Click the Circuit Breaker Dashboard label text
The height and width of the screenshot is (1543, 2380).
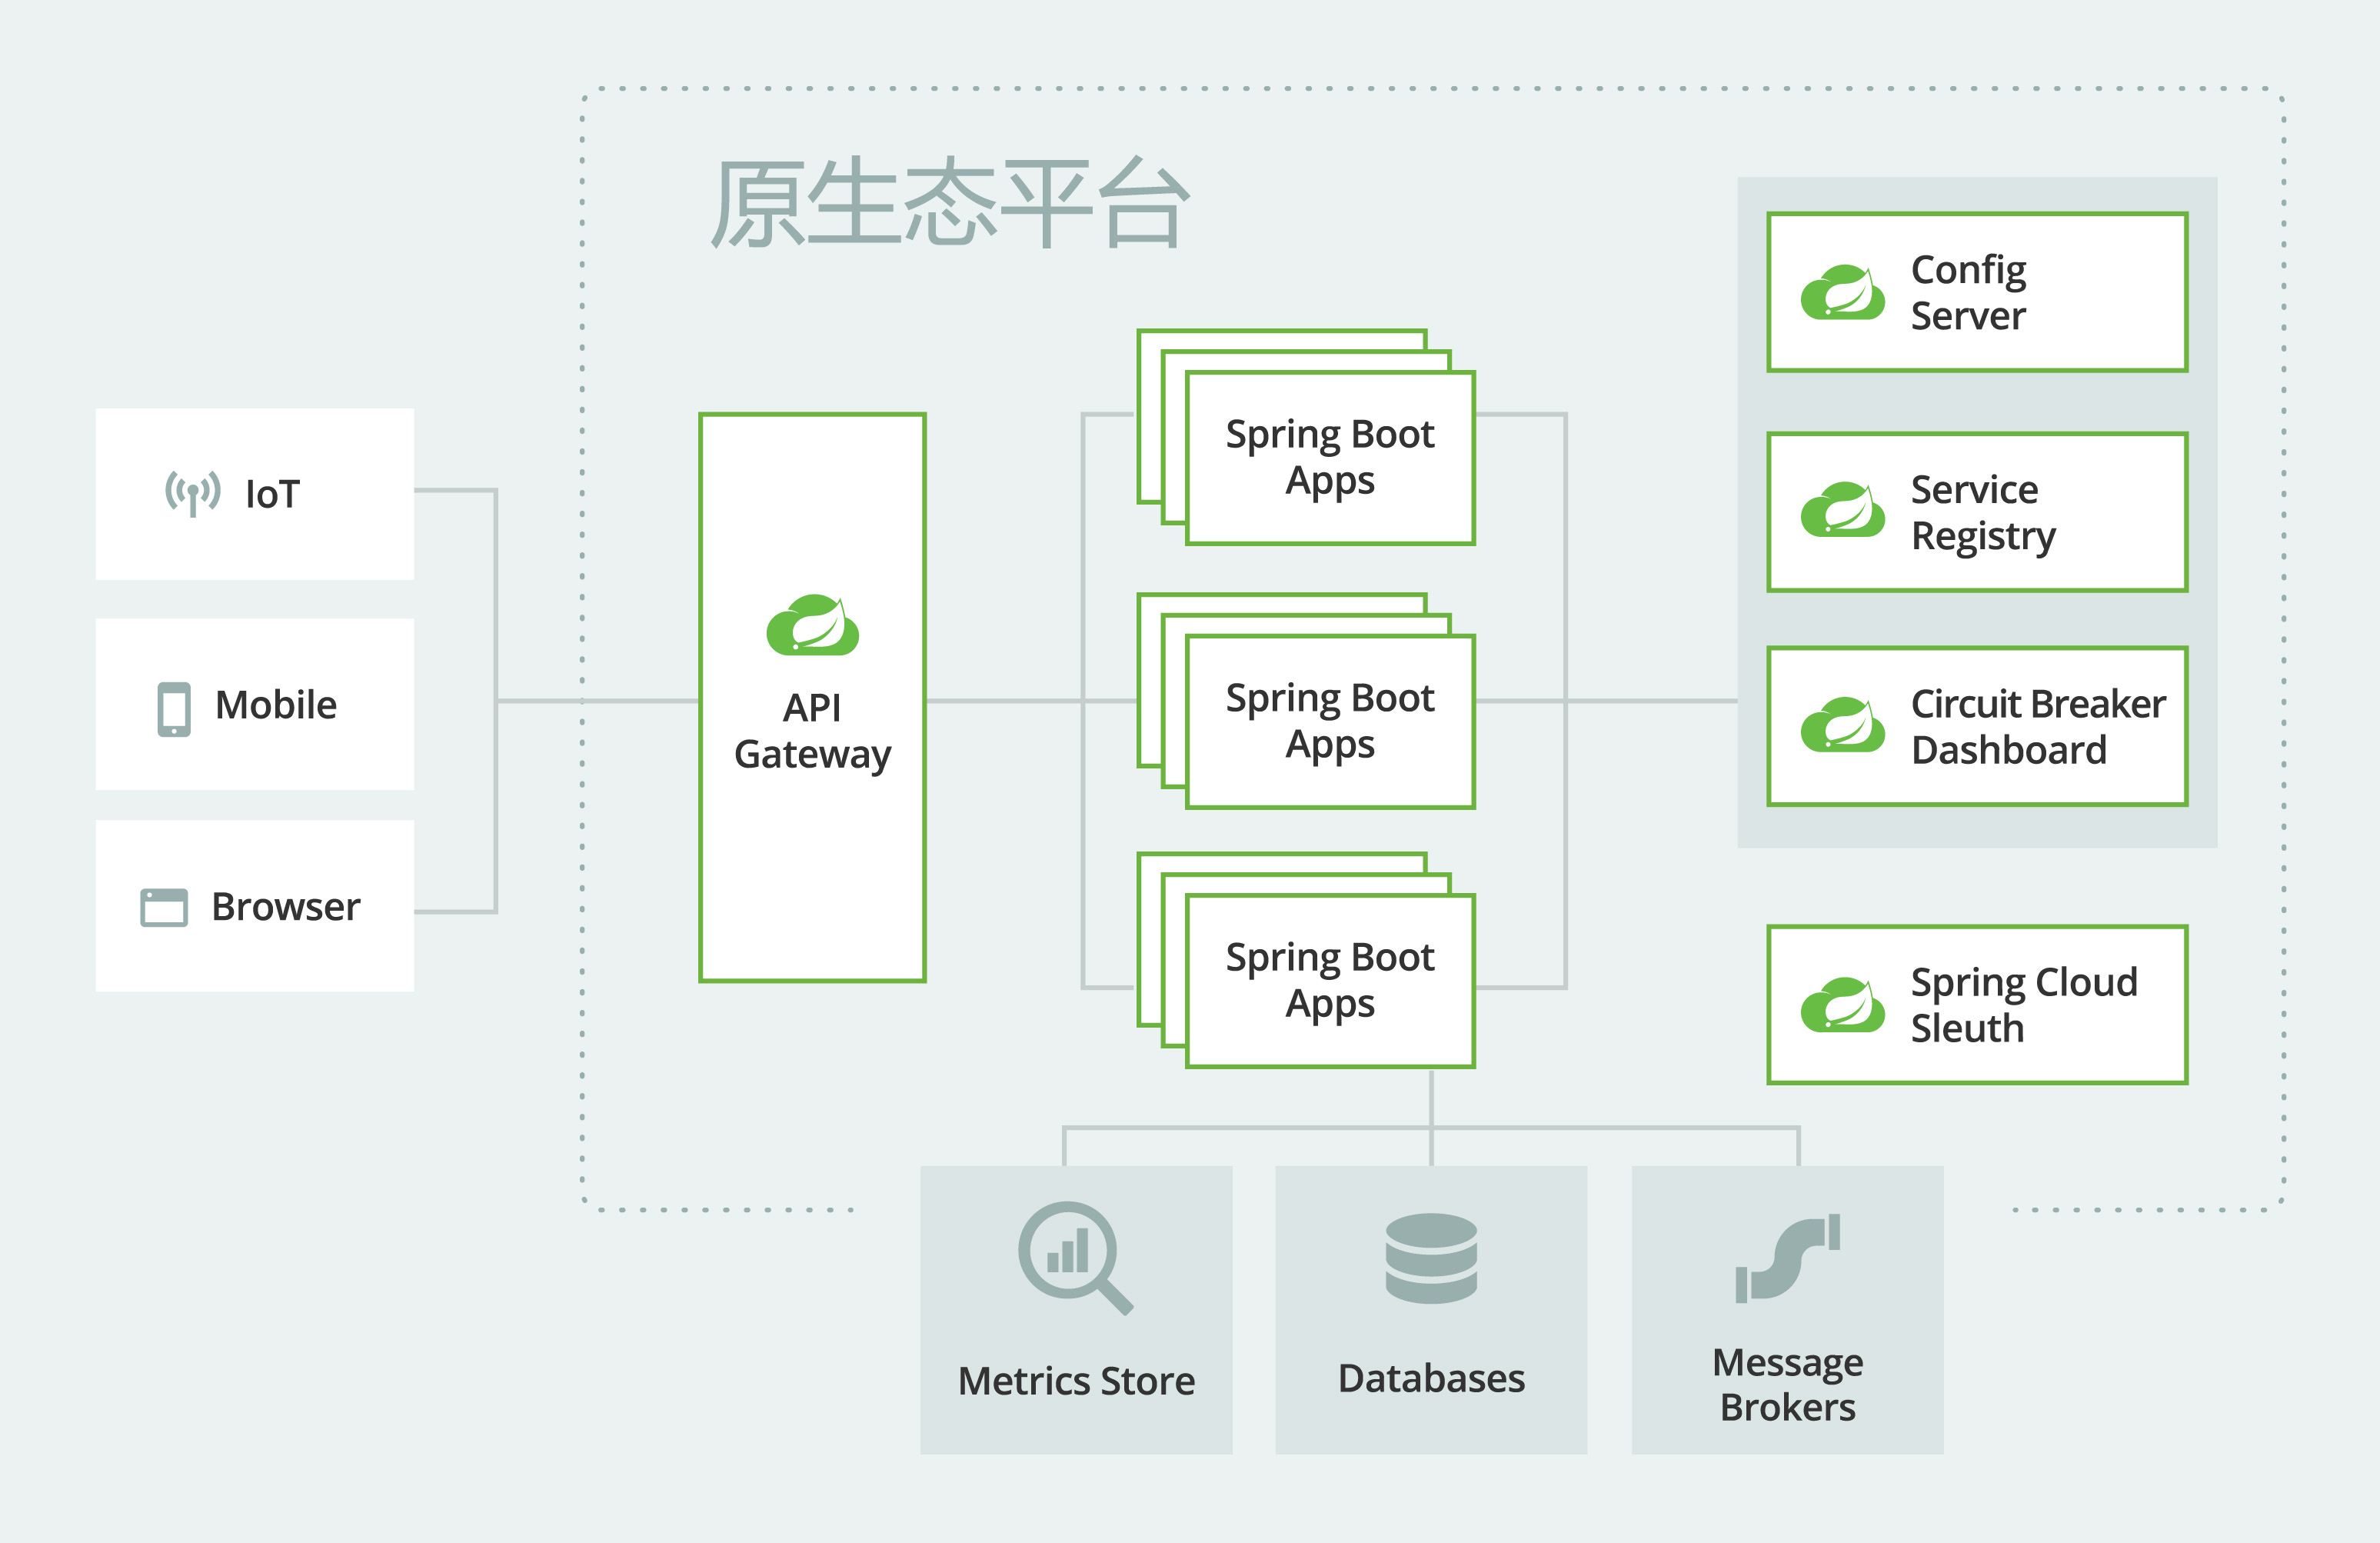(x=2038, y=727)
